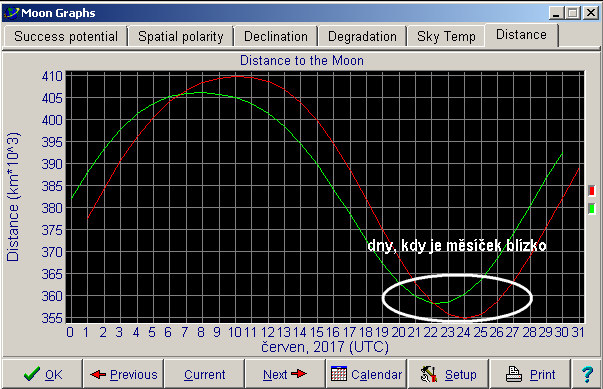Click the 'Distance (km*10^3)' axis label
603x389 pixels.
pos(13,197)
